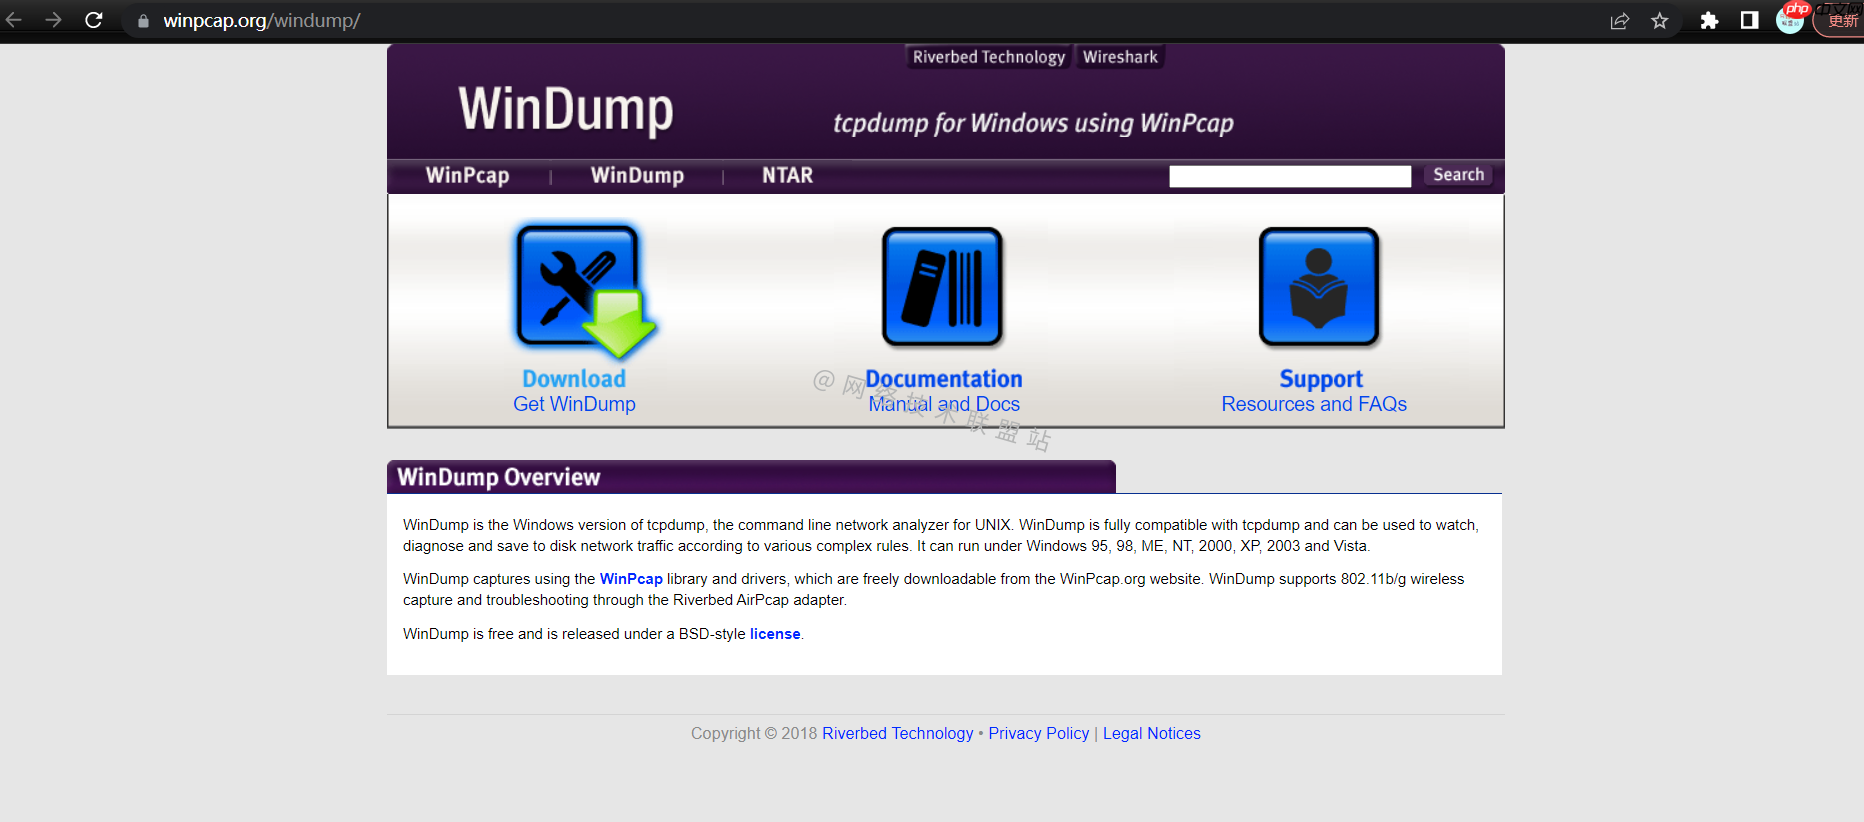Viewport: 1864px width, 822px height.
Task: Click the address bar URL winpcap.org/windump/
Action: tap(262, 21)
